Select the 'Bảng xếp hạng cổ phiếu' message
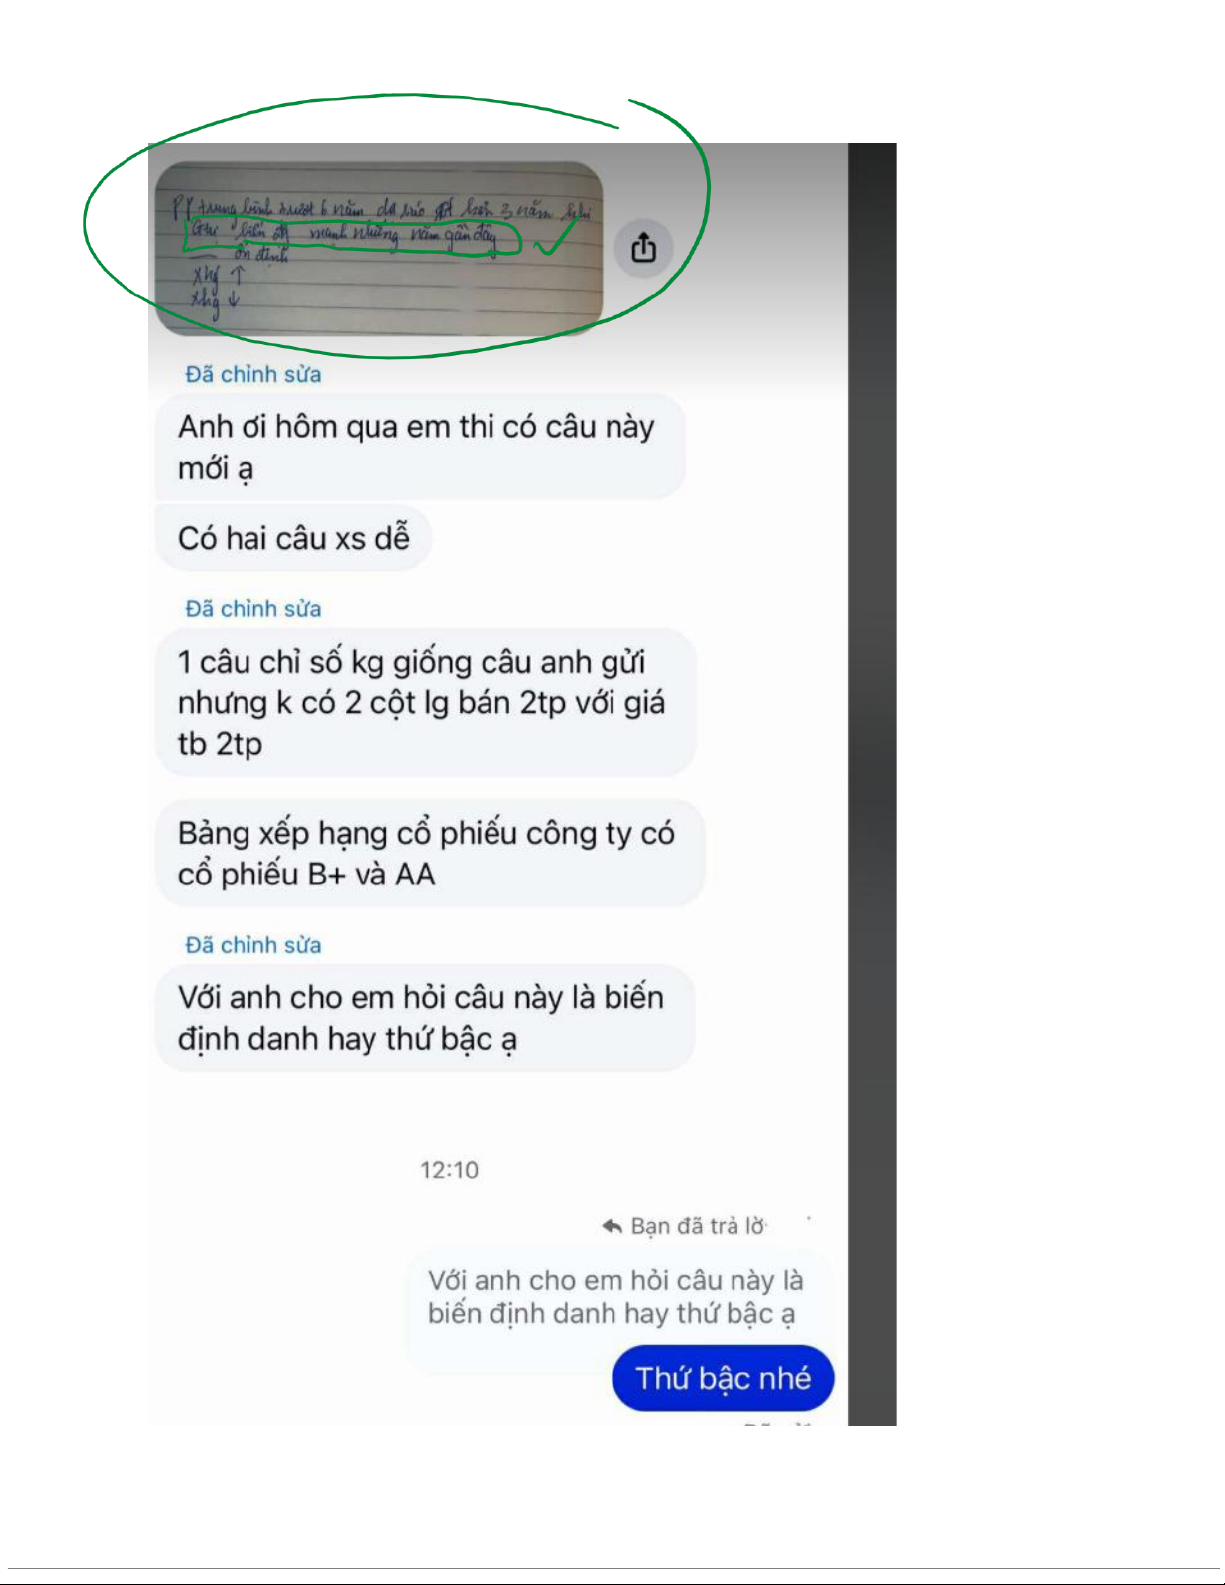The image size is (1225, 1585). click(x=430, y=853)
